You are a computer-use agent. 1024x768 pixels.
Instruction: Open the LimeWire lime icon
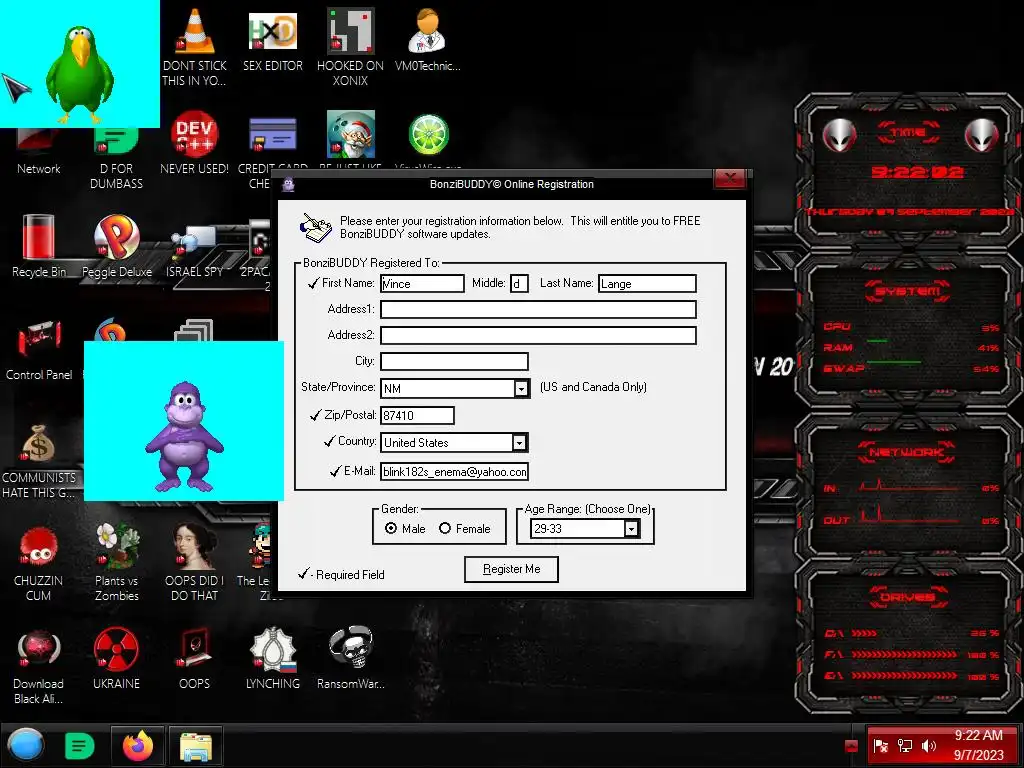(x=428, y=135)
